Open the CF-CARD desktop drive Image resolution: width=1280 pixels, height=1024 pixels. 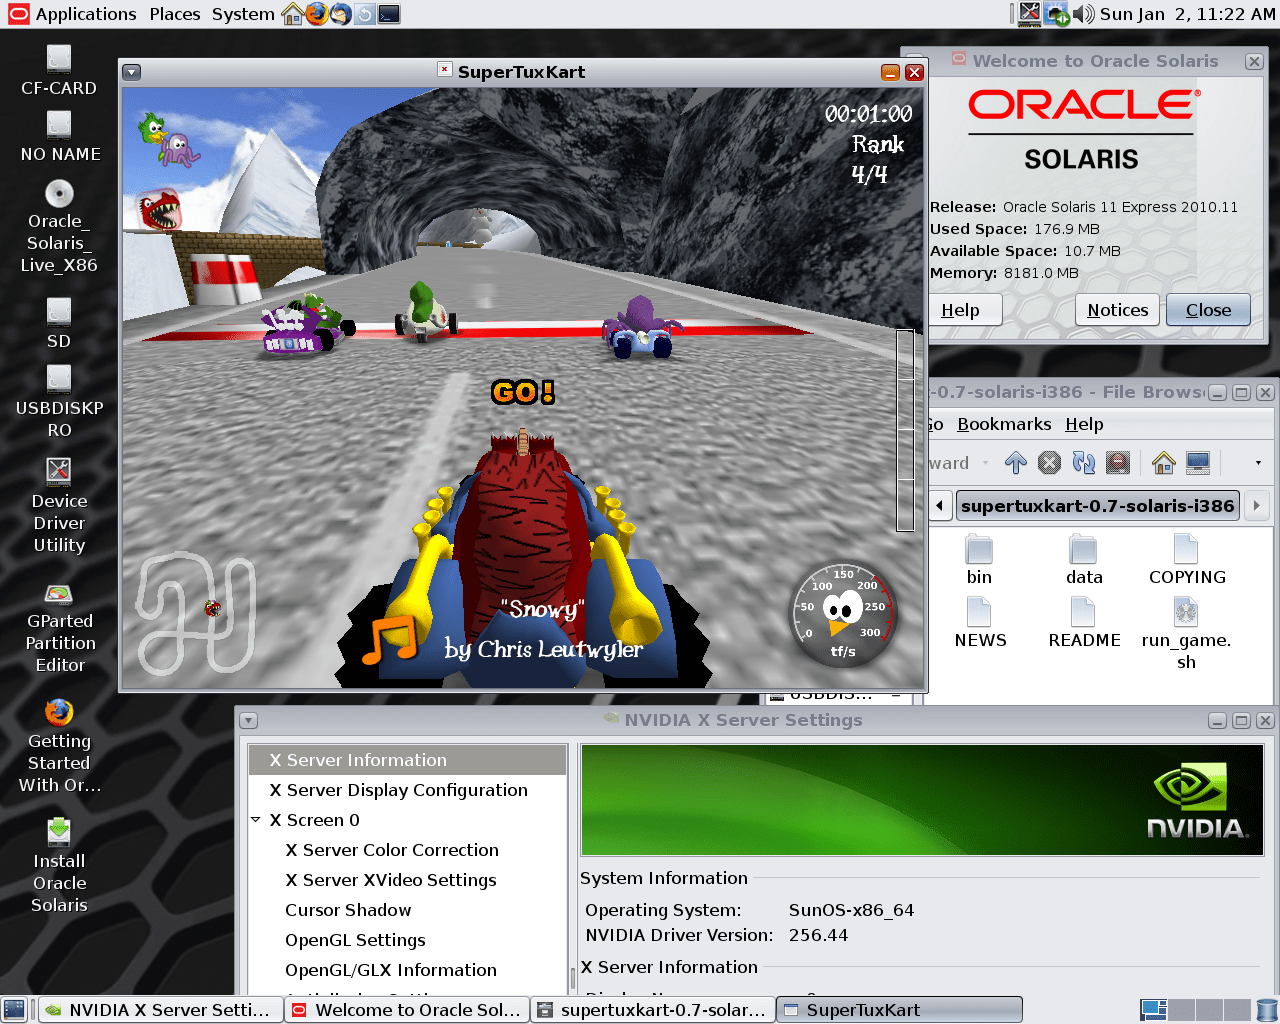pyautogui.click(x=59, y=70)
